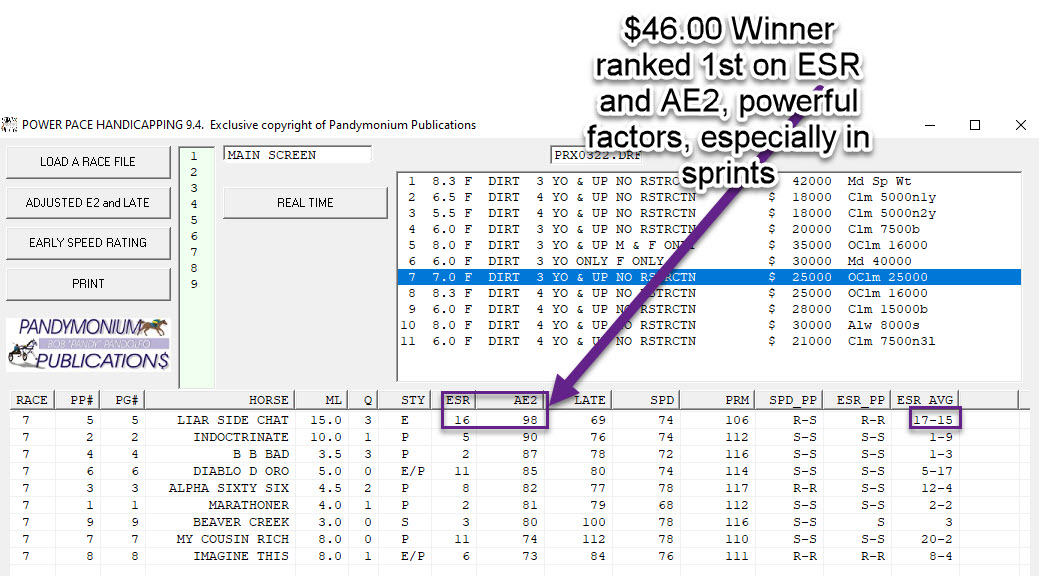
Task: Select race 1 Md Sp Wt row
Action: (x=709, y=181)
